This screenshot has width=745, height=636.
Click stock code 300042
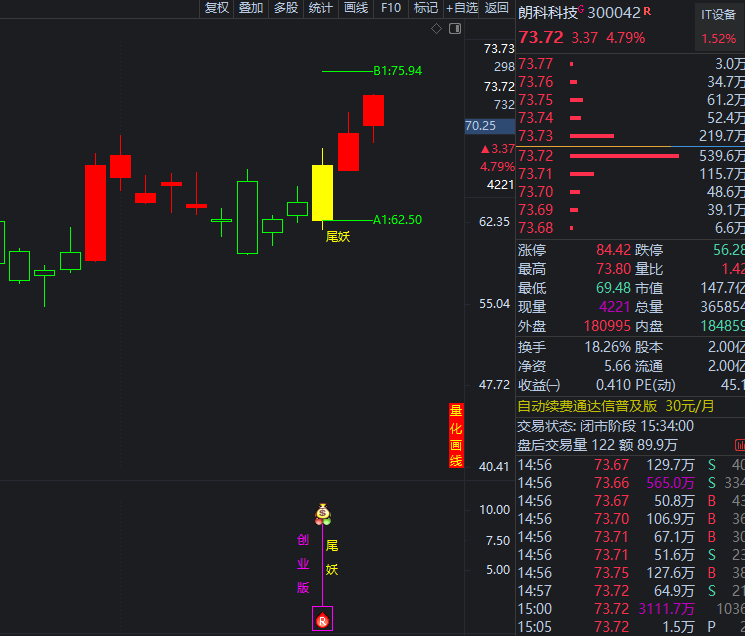click(x=614, y=13)
